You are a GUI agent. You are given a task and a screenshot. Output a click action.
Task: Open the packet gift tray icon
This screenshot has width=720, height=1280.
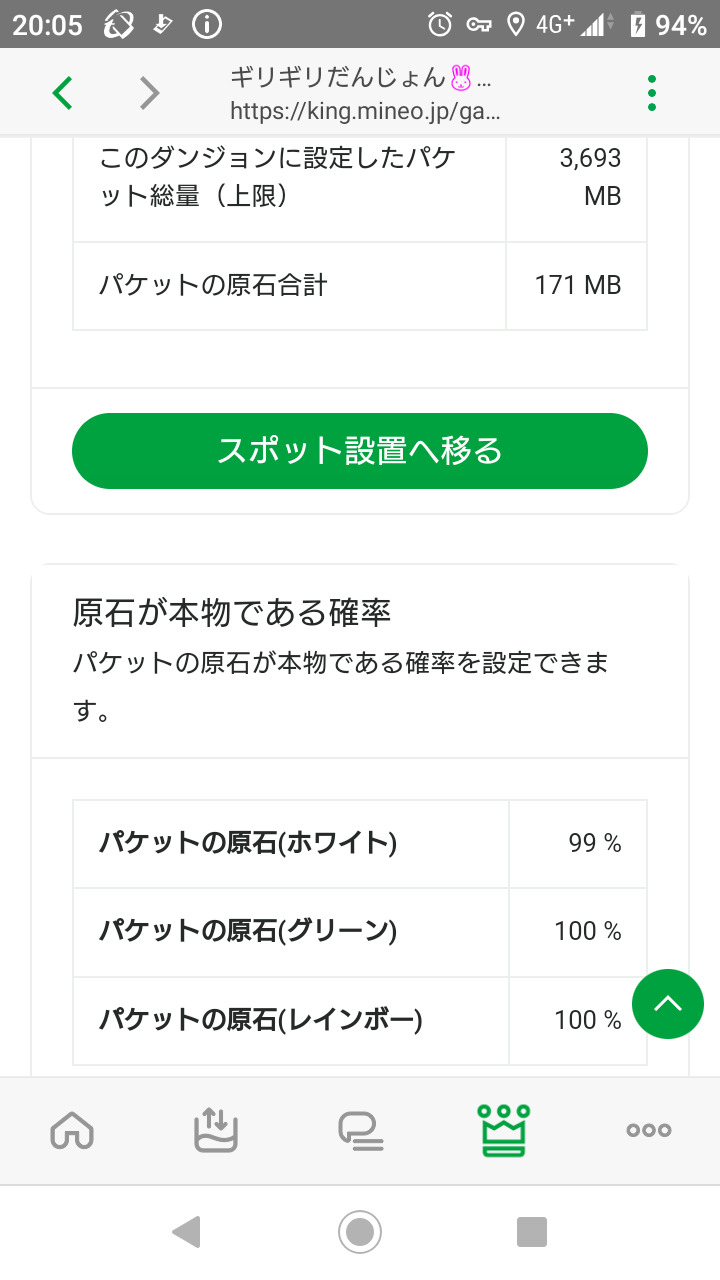tap(216, 1130)
